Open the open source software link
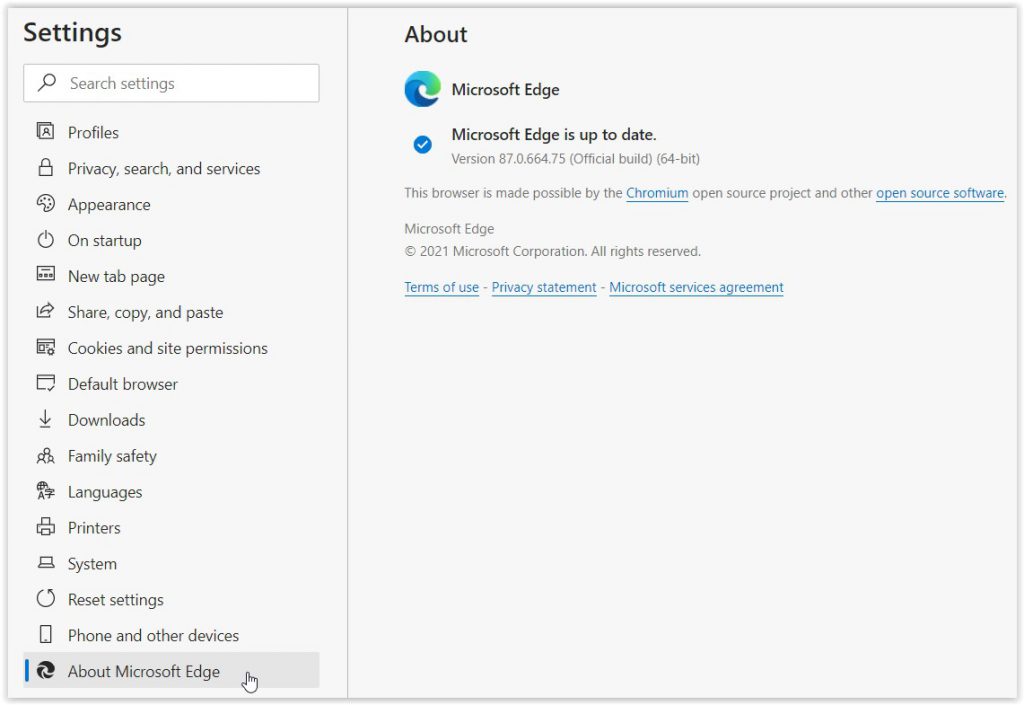Image resolution: width=1024 pixels, height=705 pixels. 940,193
